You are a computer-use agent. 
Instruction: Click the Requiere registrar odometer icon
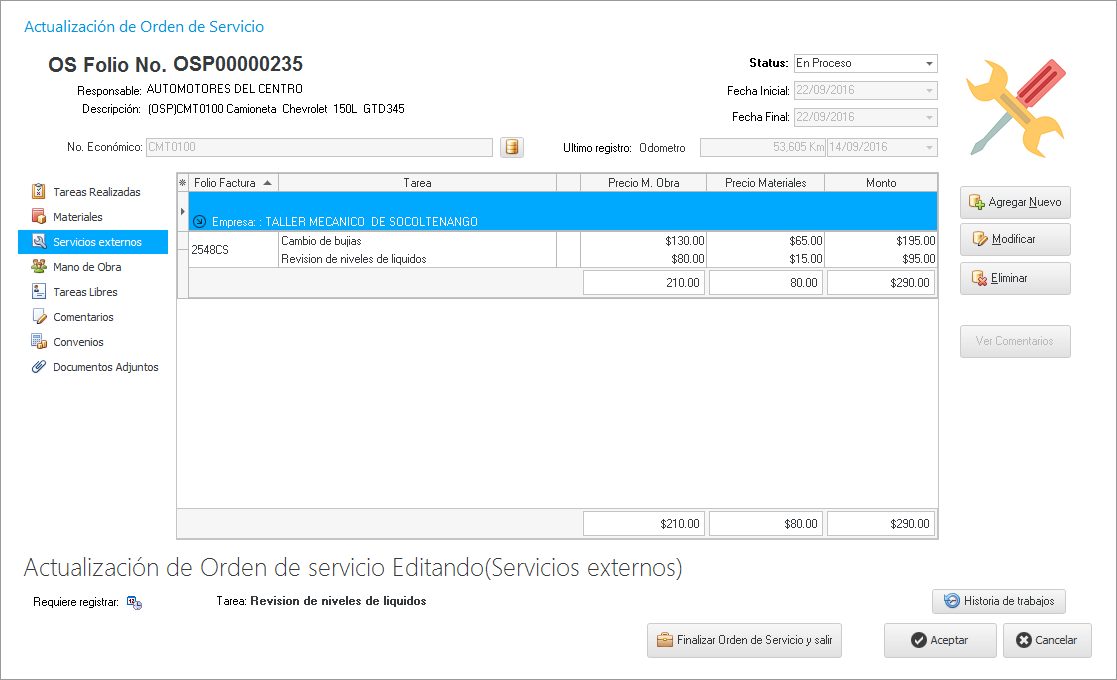click(134, 602)
